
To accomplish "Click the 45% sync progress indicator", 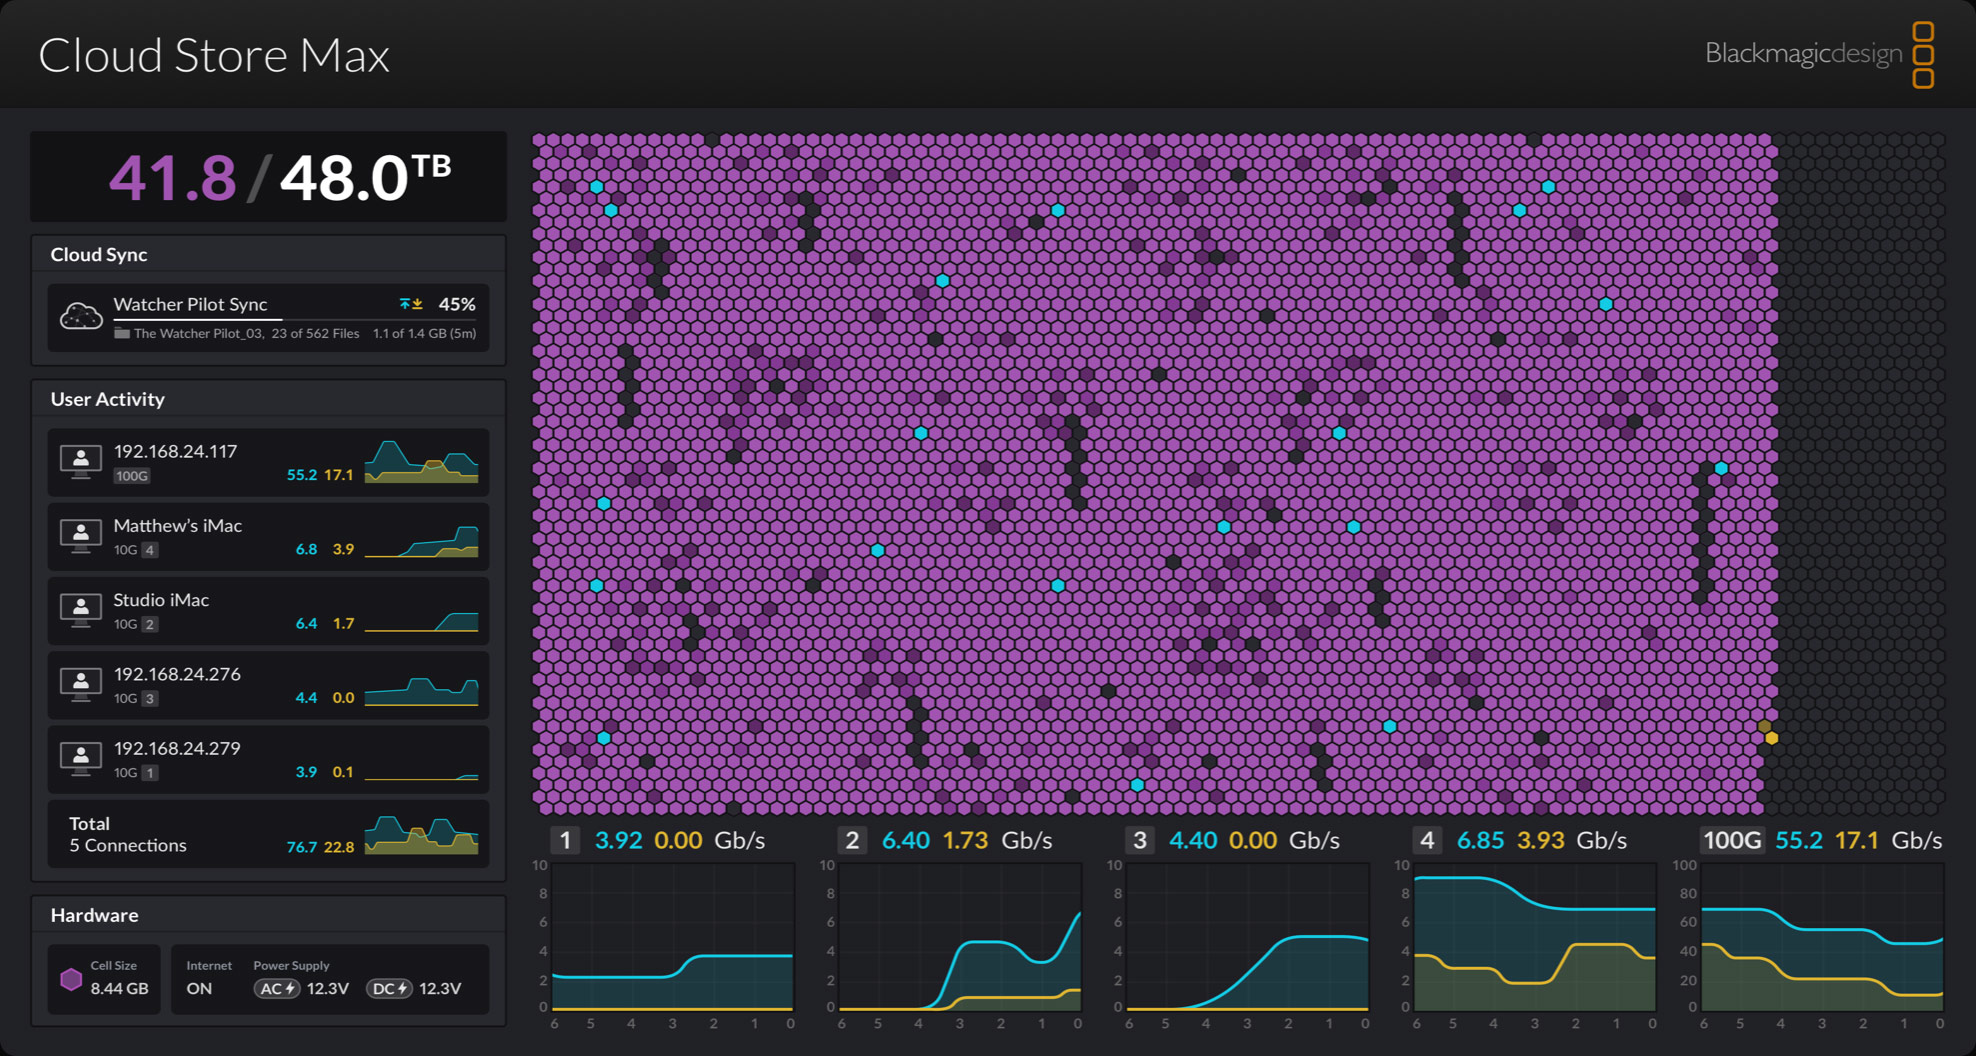I will click(457, 304).
